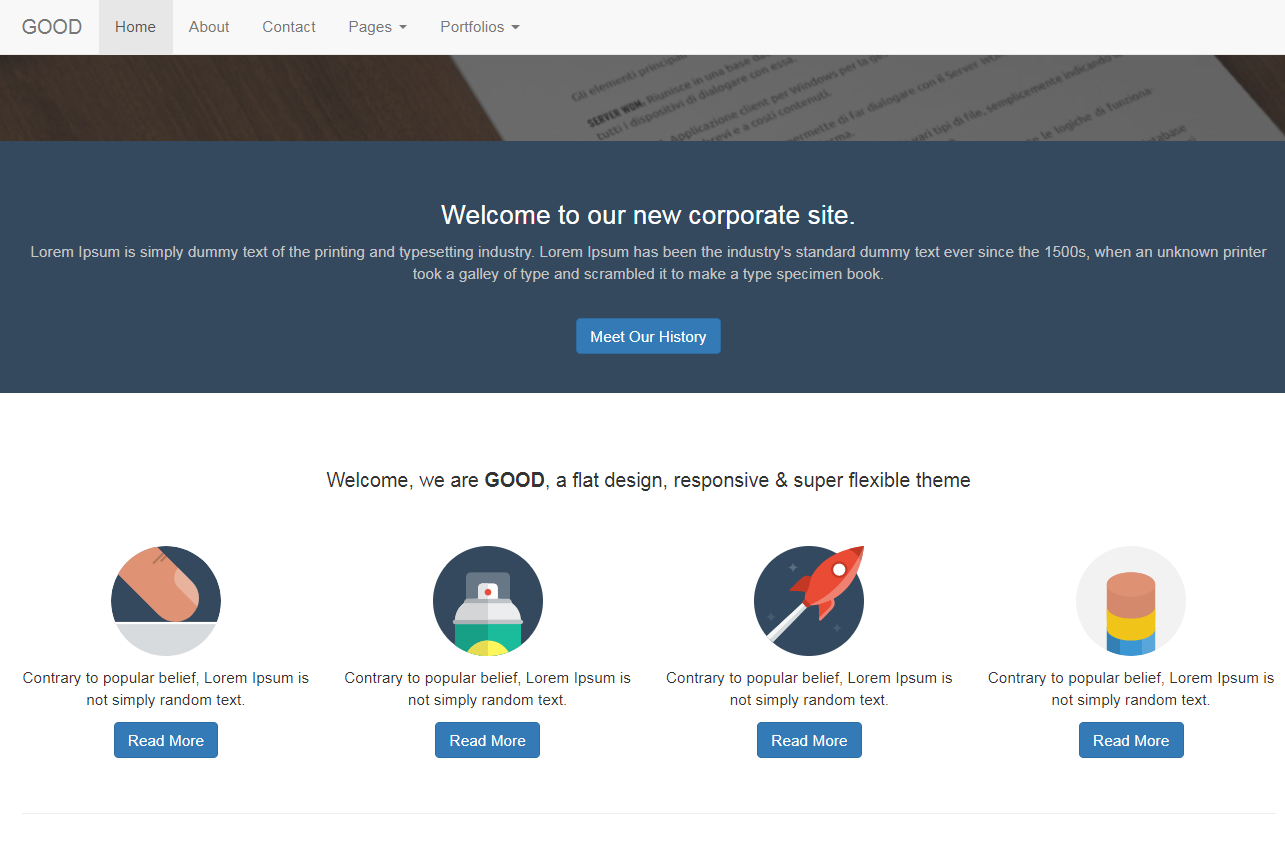
Task: Click Read More under the cylinders icon
Action: click(1130, 741)
